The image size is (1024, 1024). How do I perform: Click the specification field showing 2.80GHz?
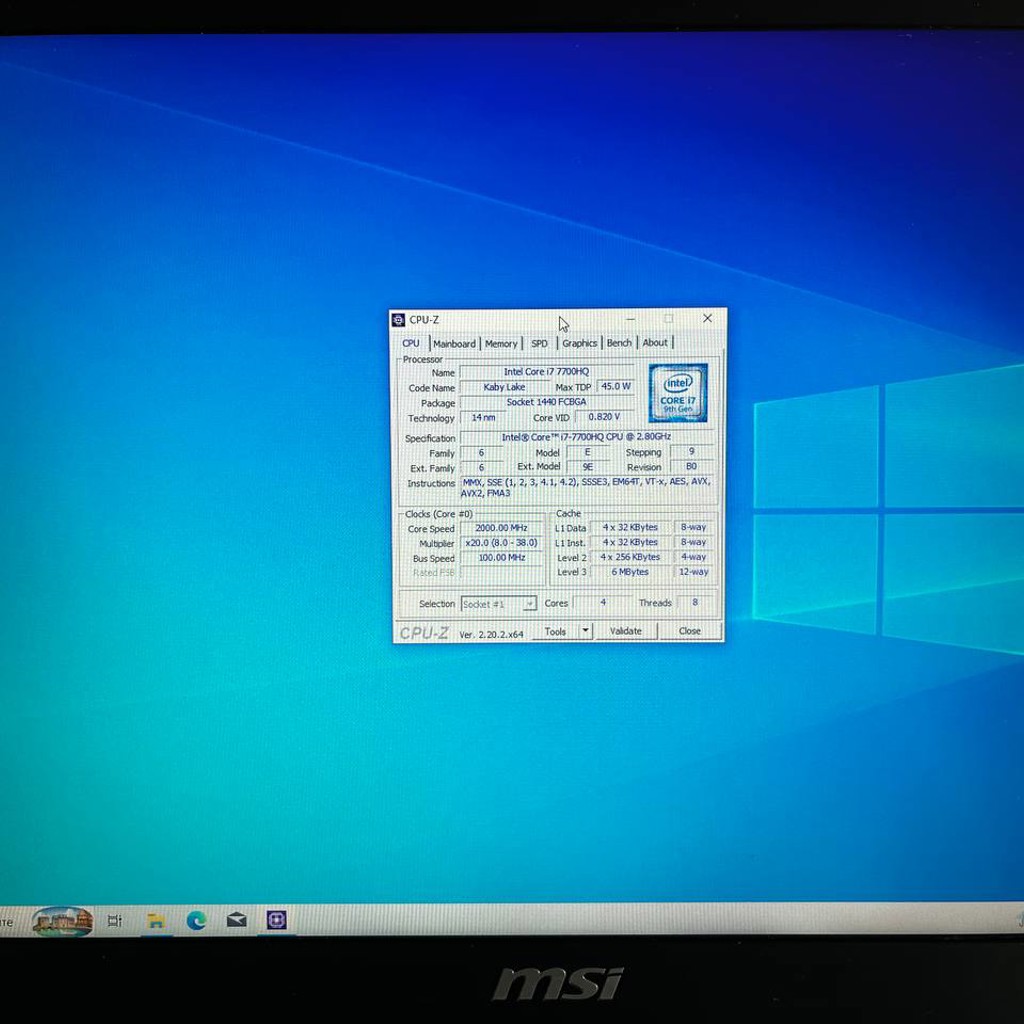586,437
